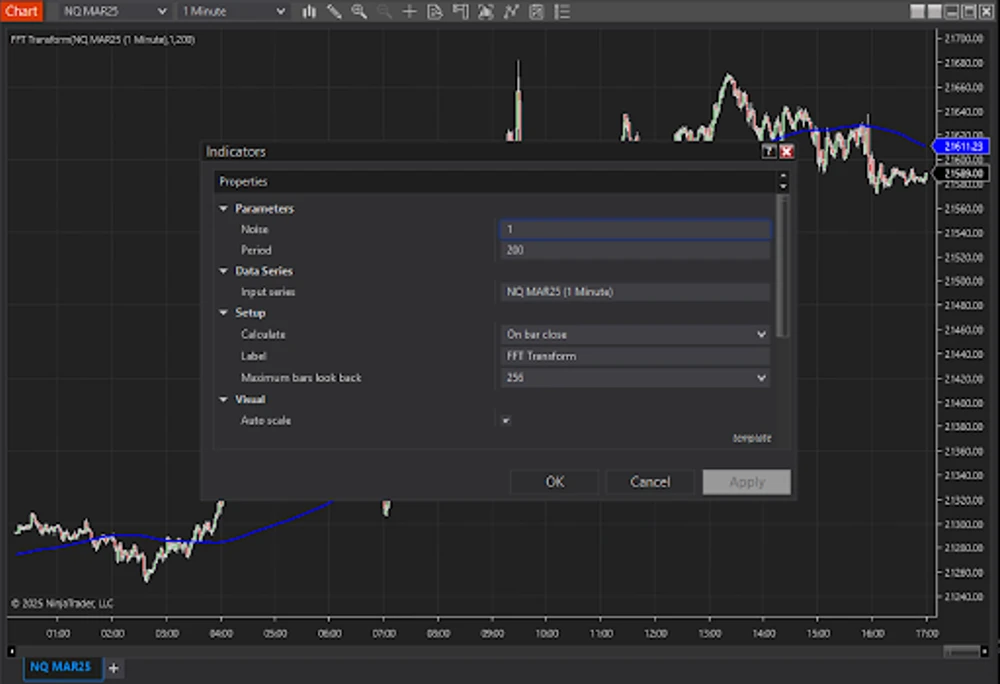Select the NQ MAR25 chart tab

click(x=61, y=667)
